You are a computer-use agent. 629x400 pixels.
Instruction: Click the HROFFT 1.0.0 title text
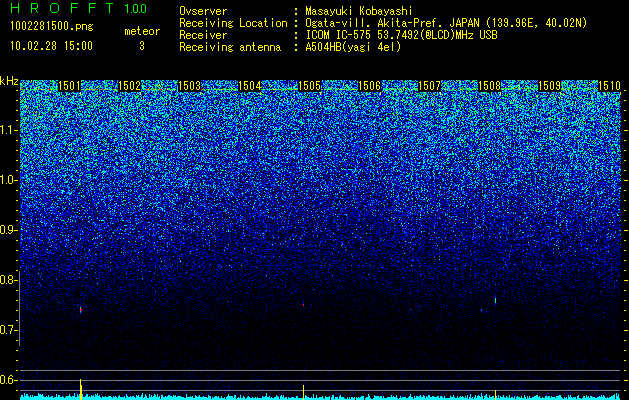[x=78, y=8]
